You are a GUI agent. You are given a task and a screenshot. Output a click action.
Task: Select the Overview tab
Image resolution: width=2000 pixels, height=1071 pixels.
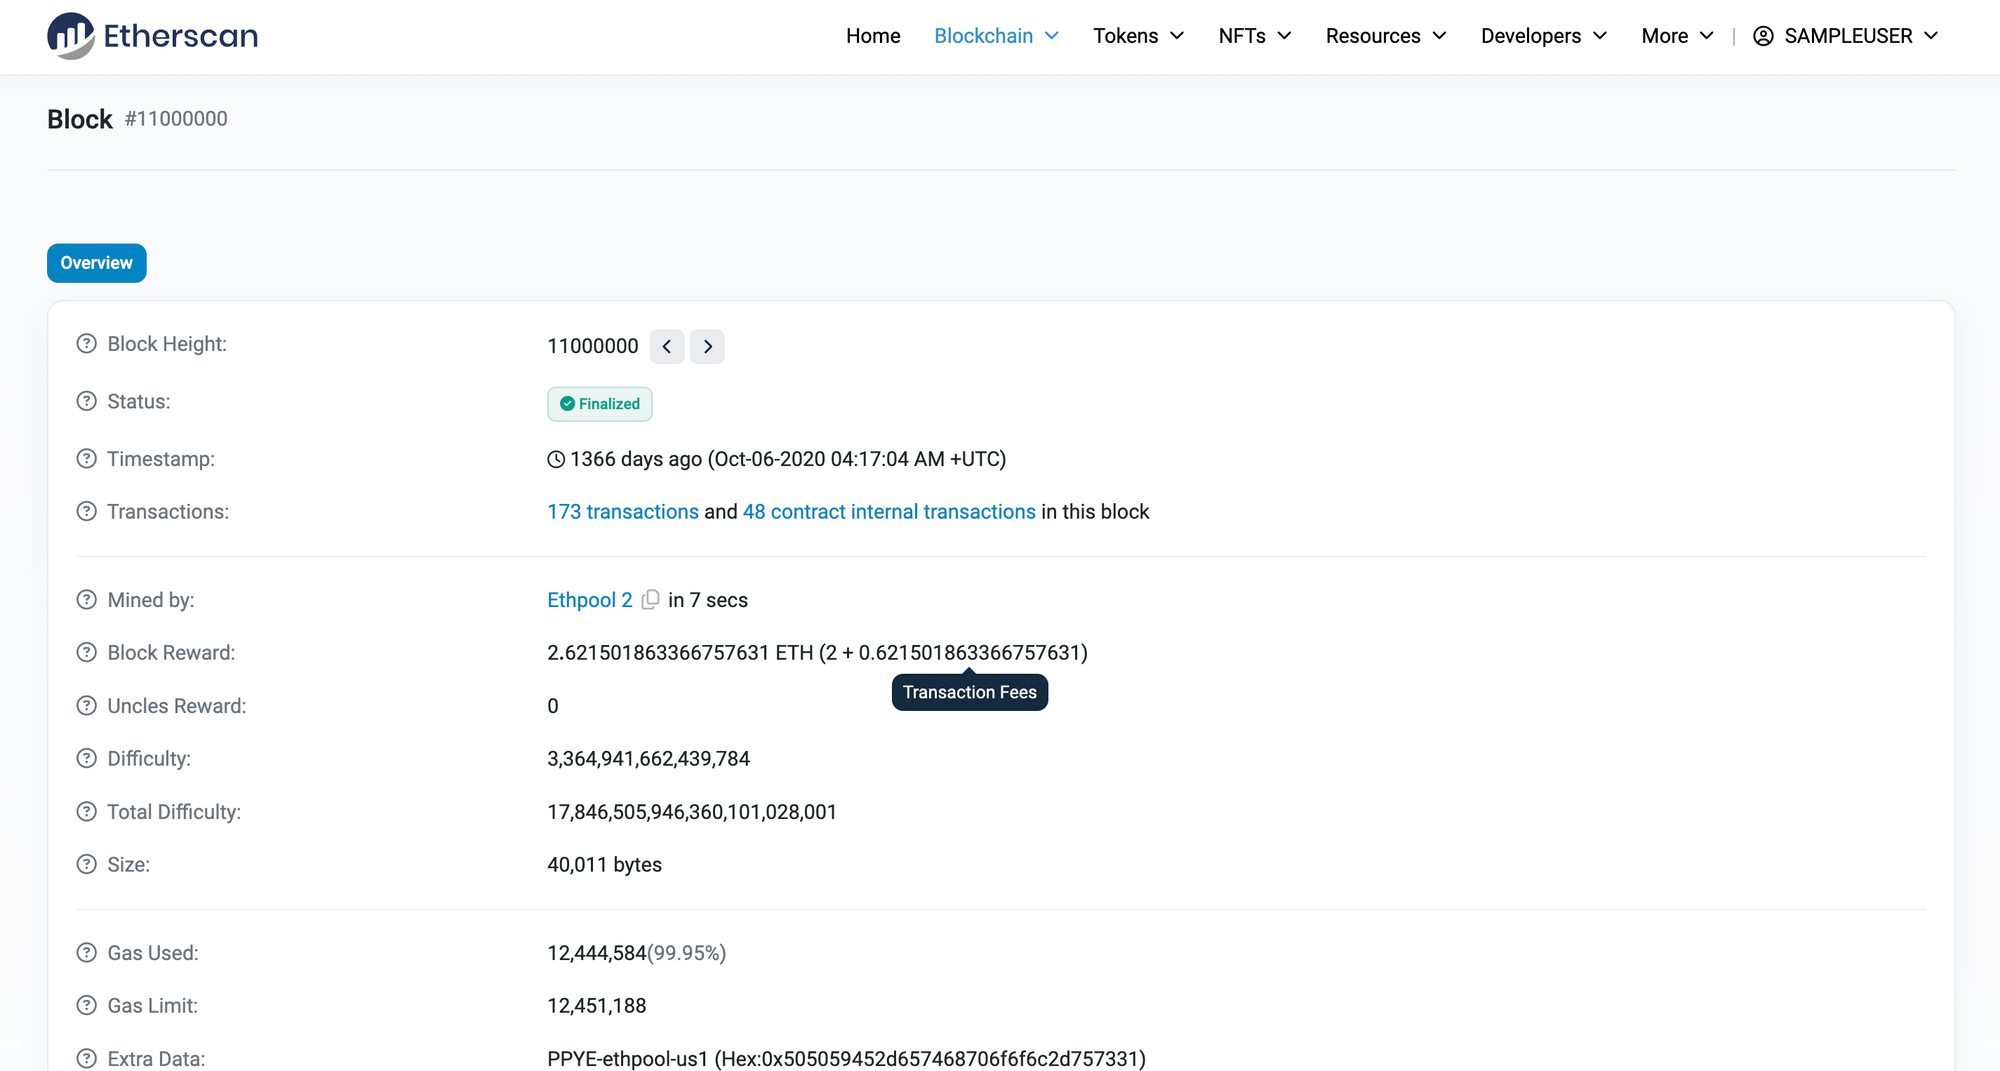[97, 263]
